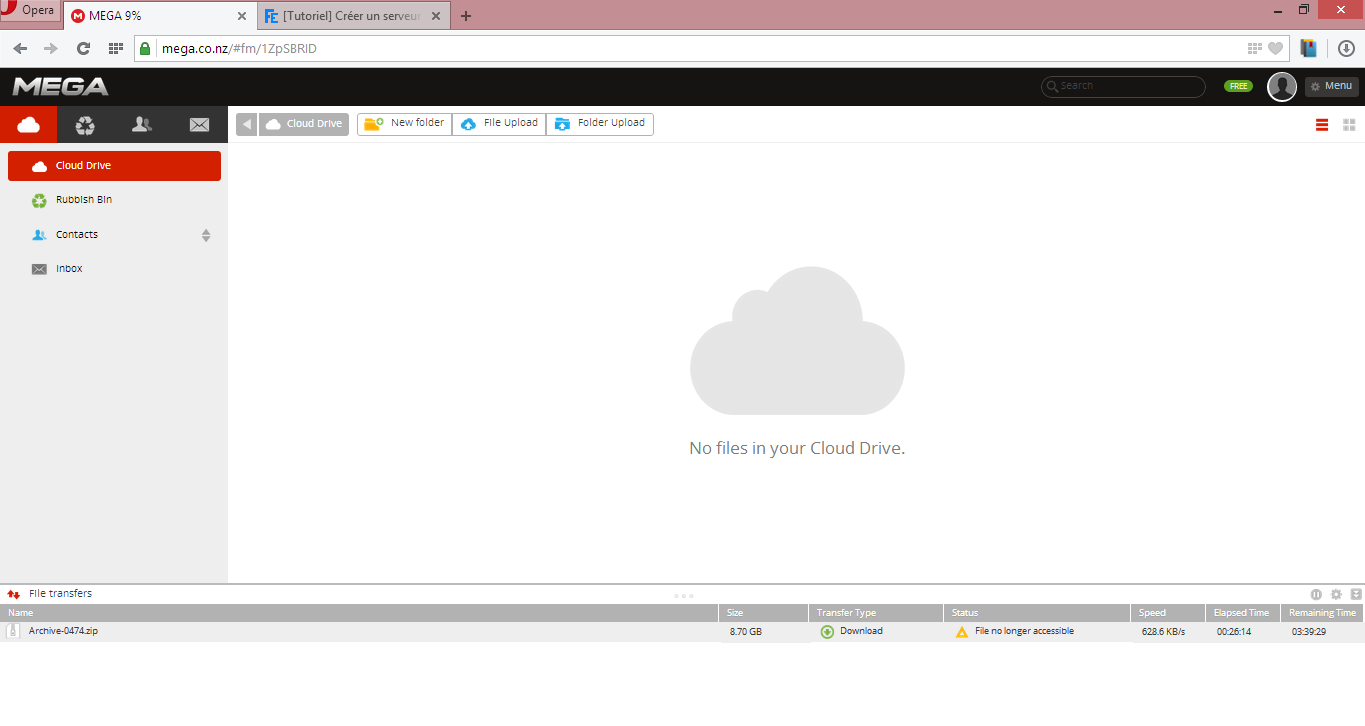This screenshot has height=726, width=1365.
Task: Pause all file transfers
Action: 1316,594
